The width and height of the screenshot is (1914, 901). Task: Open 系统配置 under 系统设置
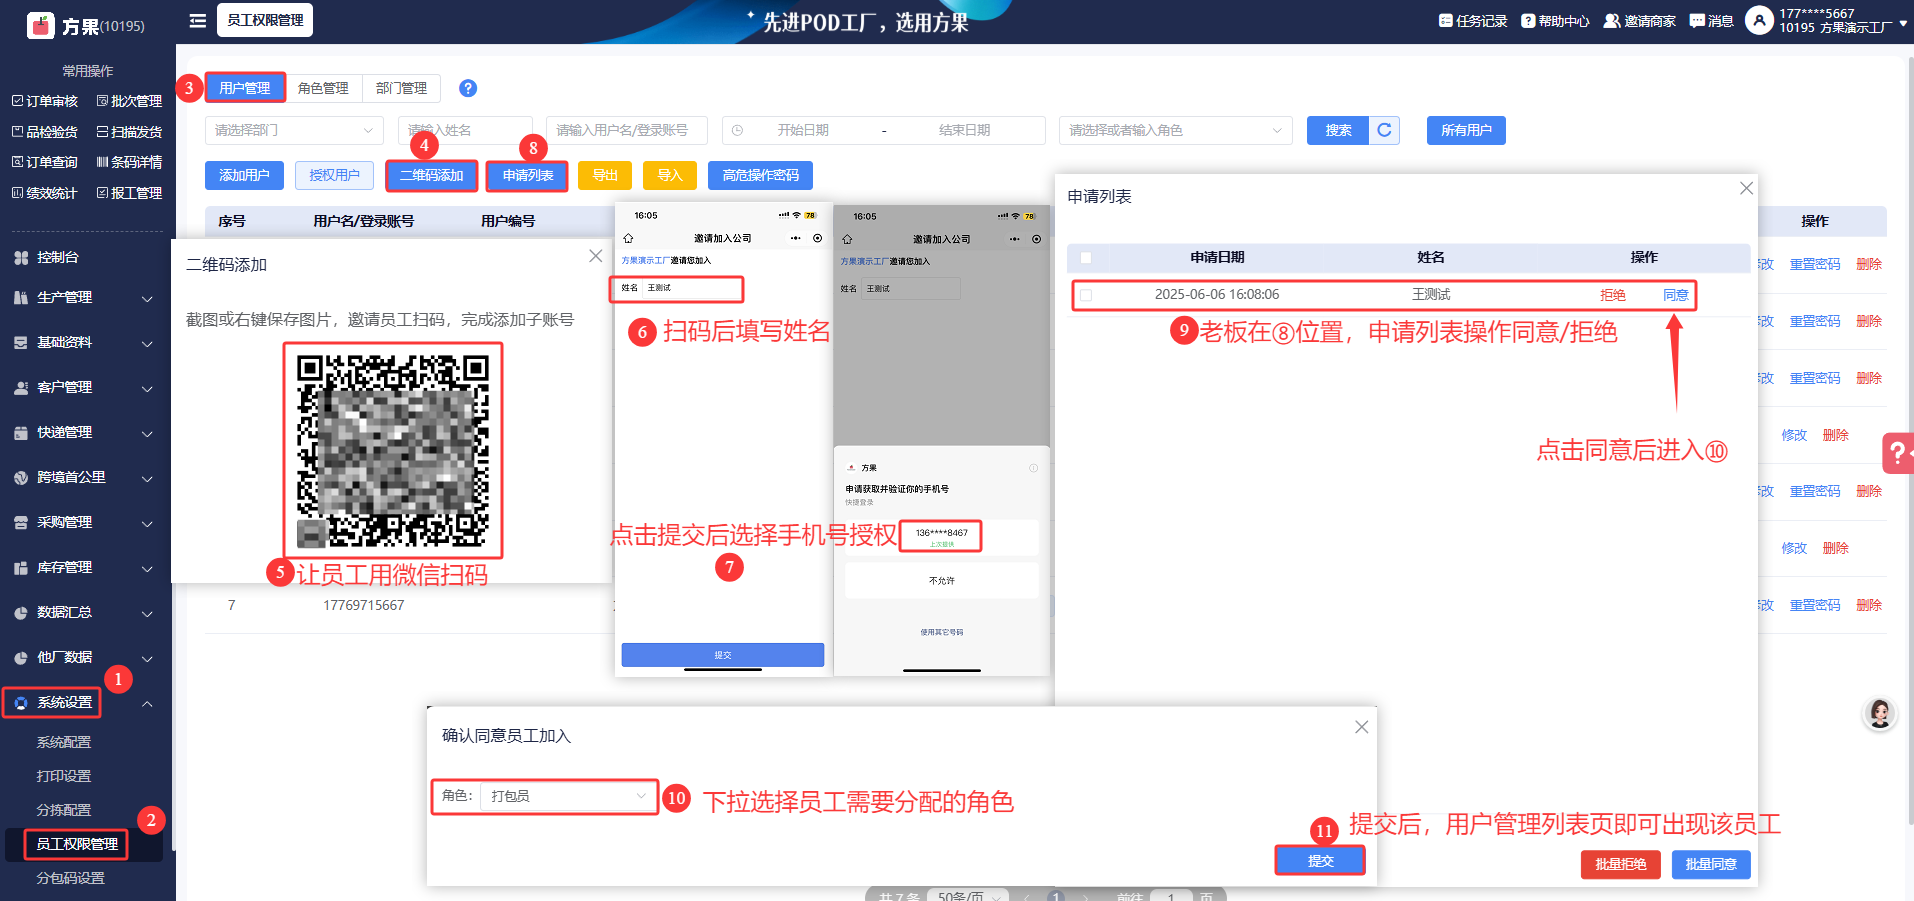(x=64, y=742)
